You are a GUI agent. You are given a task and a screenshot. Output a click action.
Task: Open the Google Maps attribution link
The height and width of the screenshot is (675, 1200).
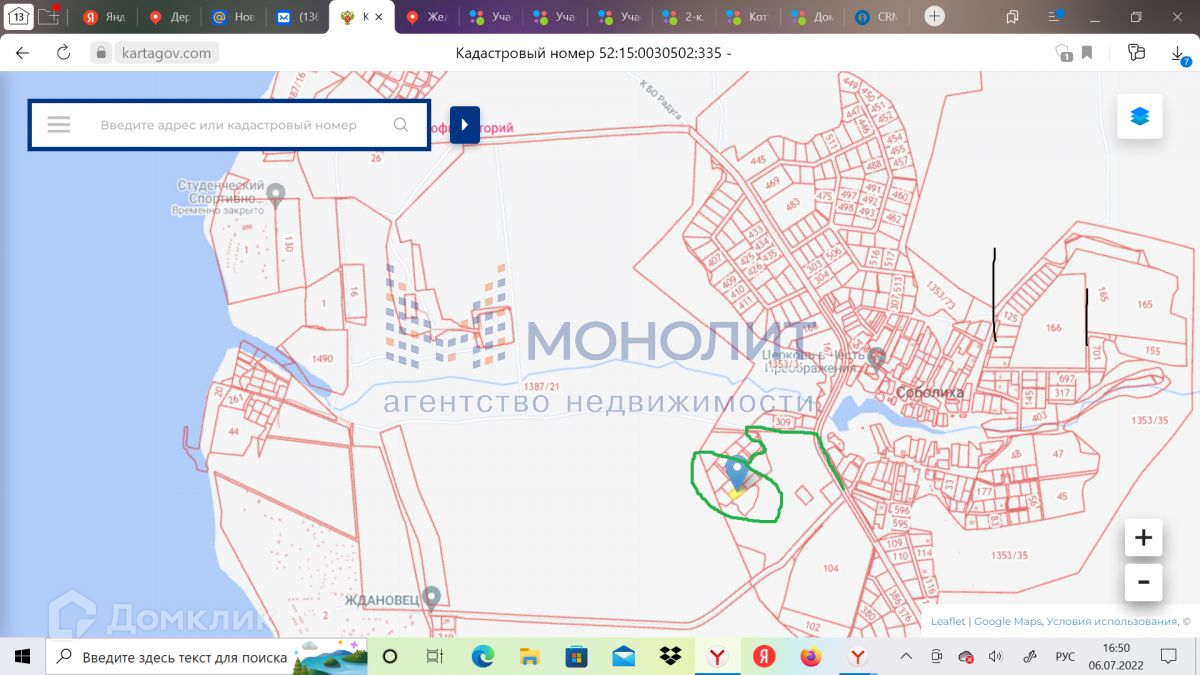click(1007, 621)
